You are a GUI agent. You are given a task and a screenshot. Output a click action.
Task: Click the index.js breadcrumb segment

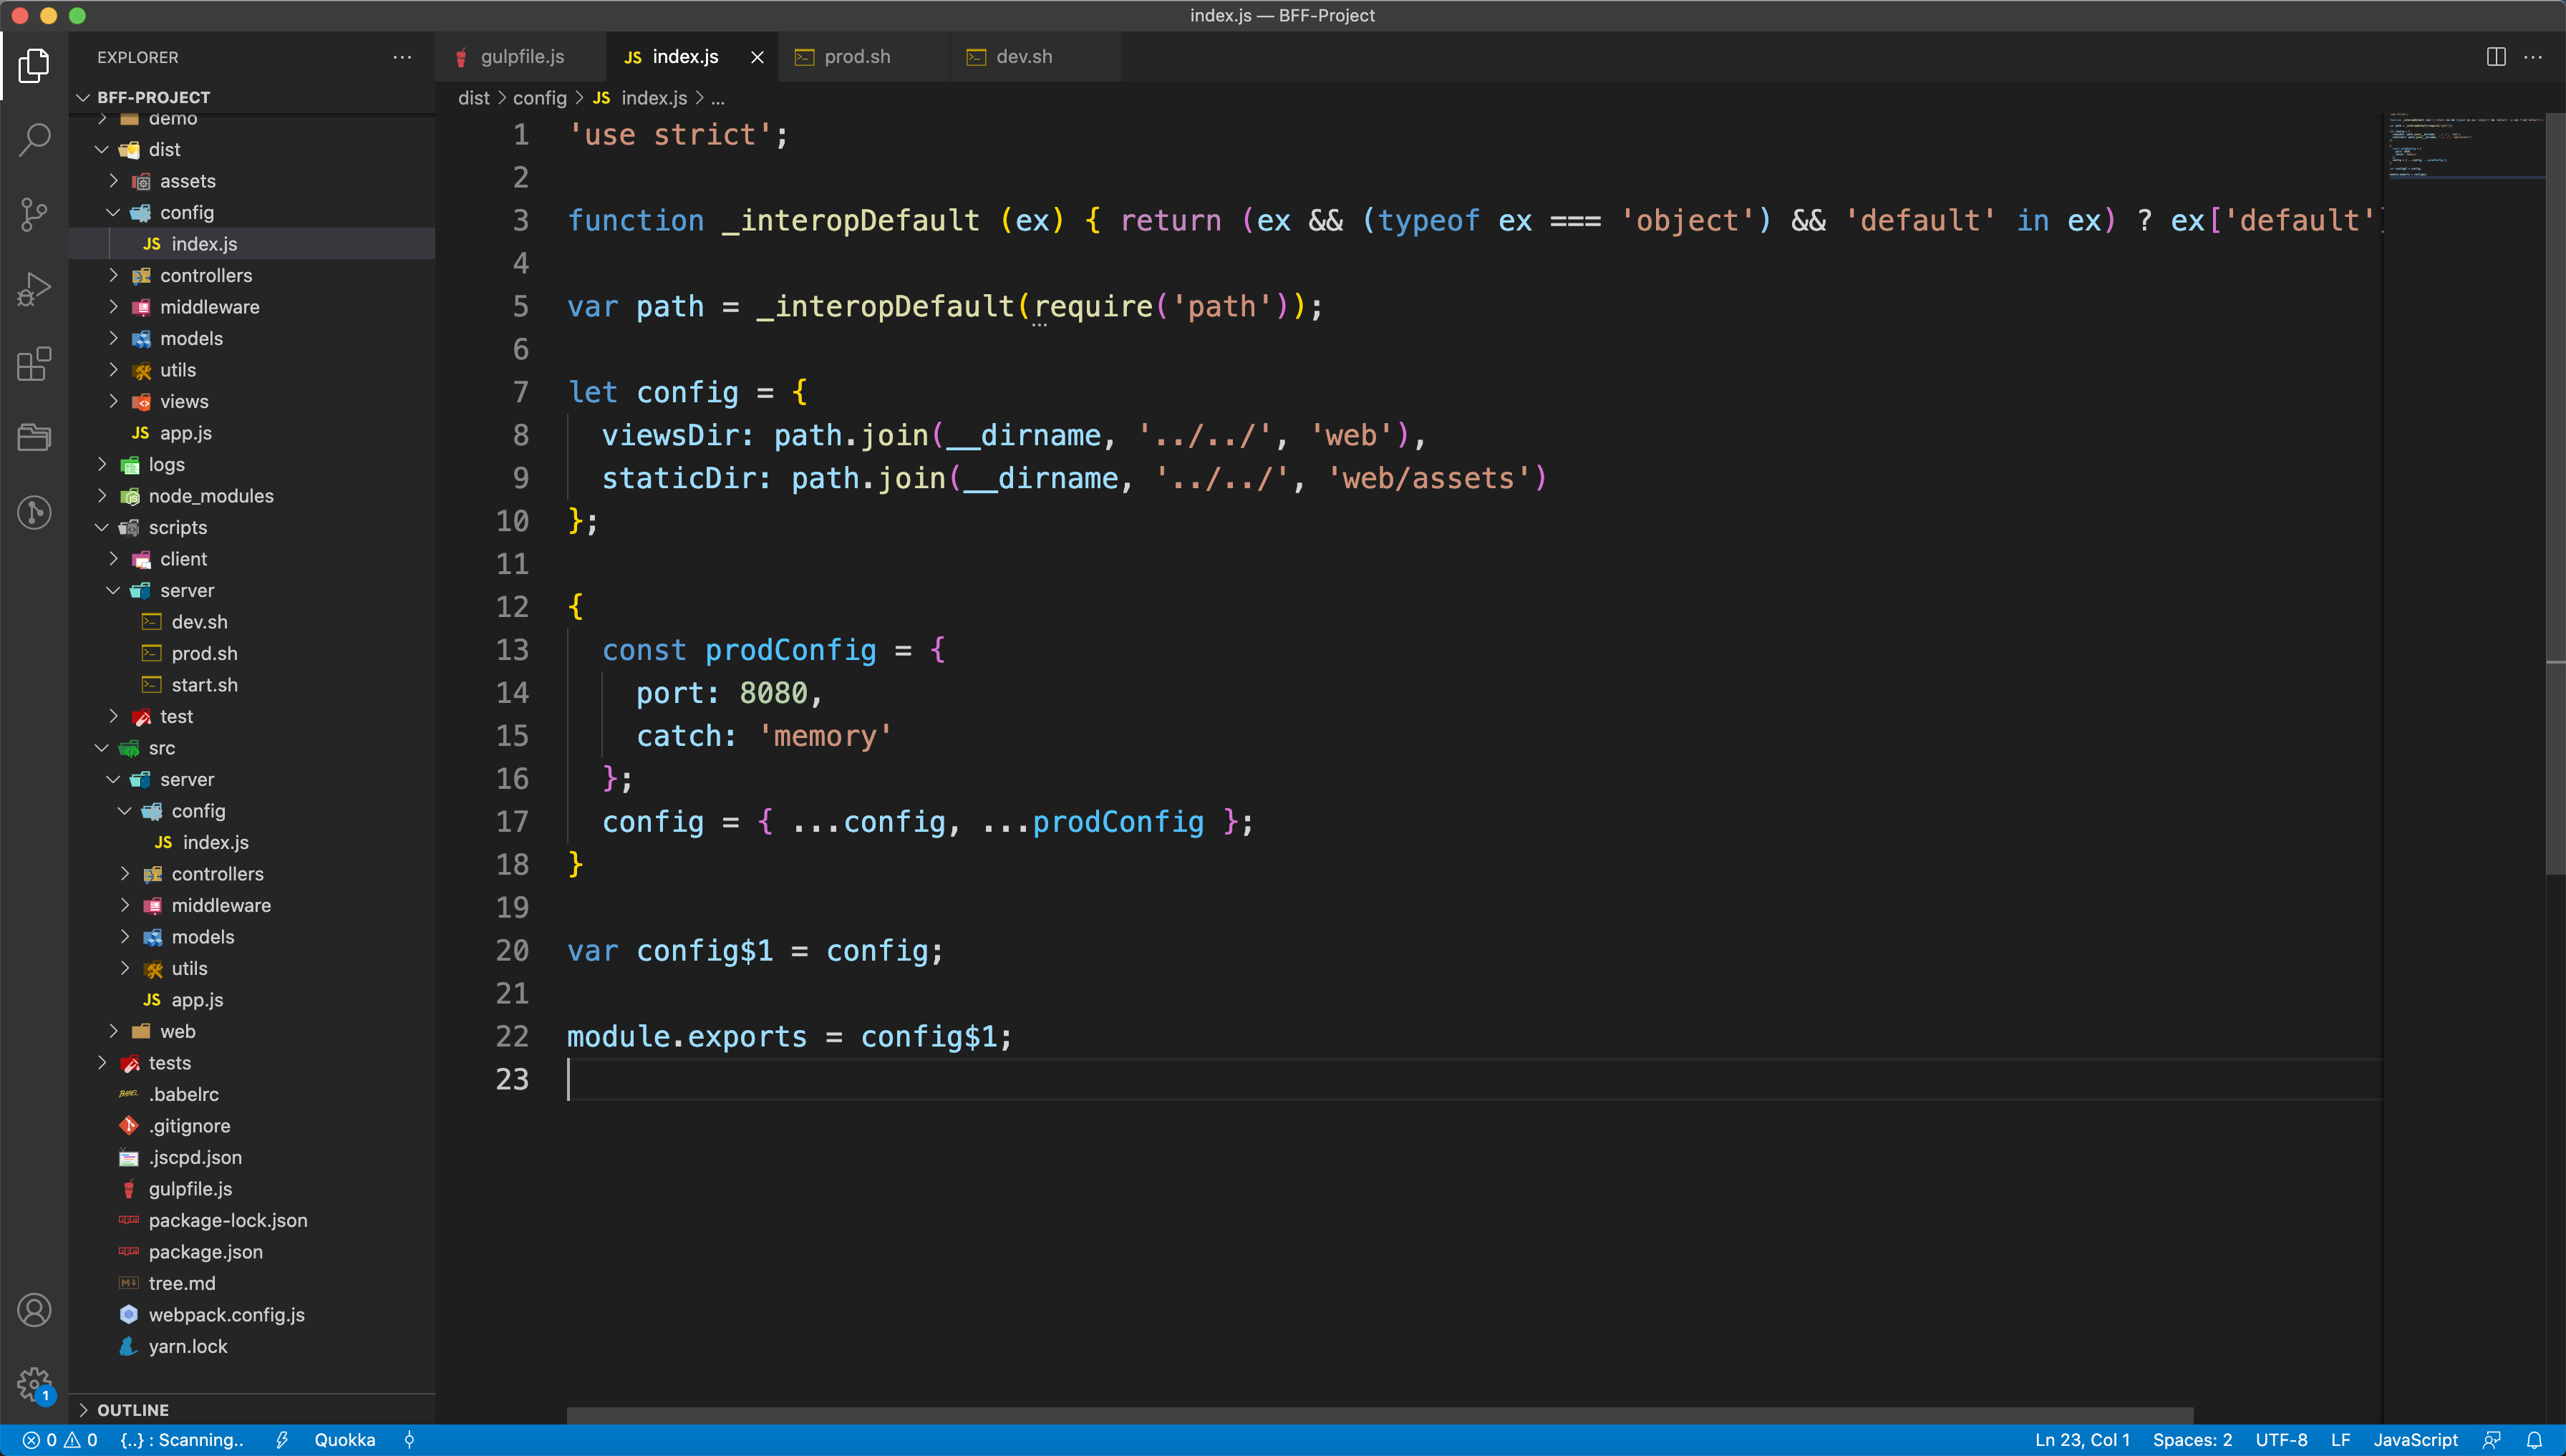[640, 98]
